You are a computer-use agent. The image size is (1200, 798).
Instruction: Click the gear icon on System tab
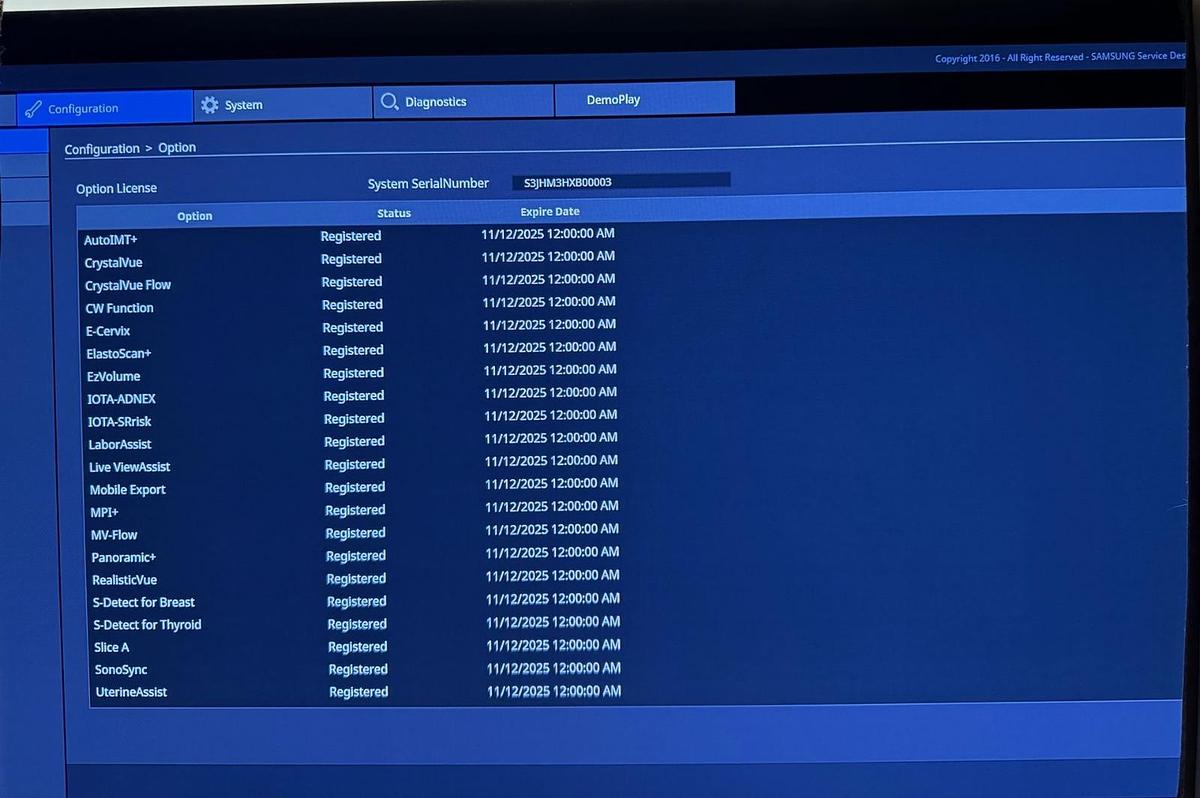[x=209, y=105]
